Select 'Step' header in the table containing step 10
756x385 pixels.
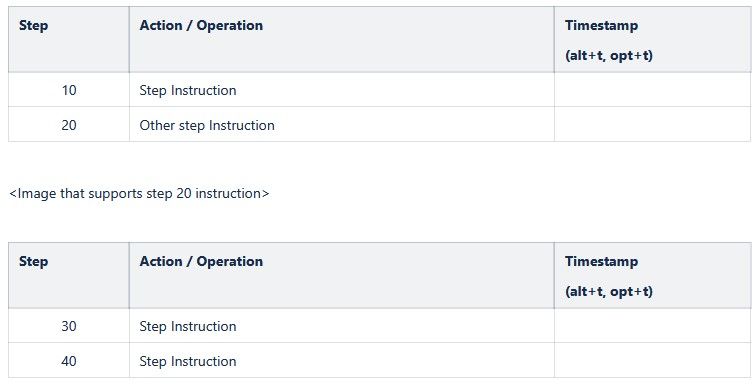[x=33, y=26]
